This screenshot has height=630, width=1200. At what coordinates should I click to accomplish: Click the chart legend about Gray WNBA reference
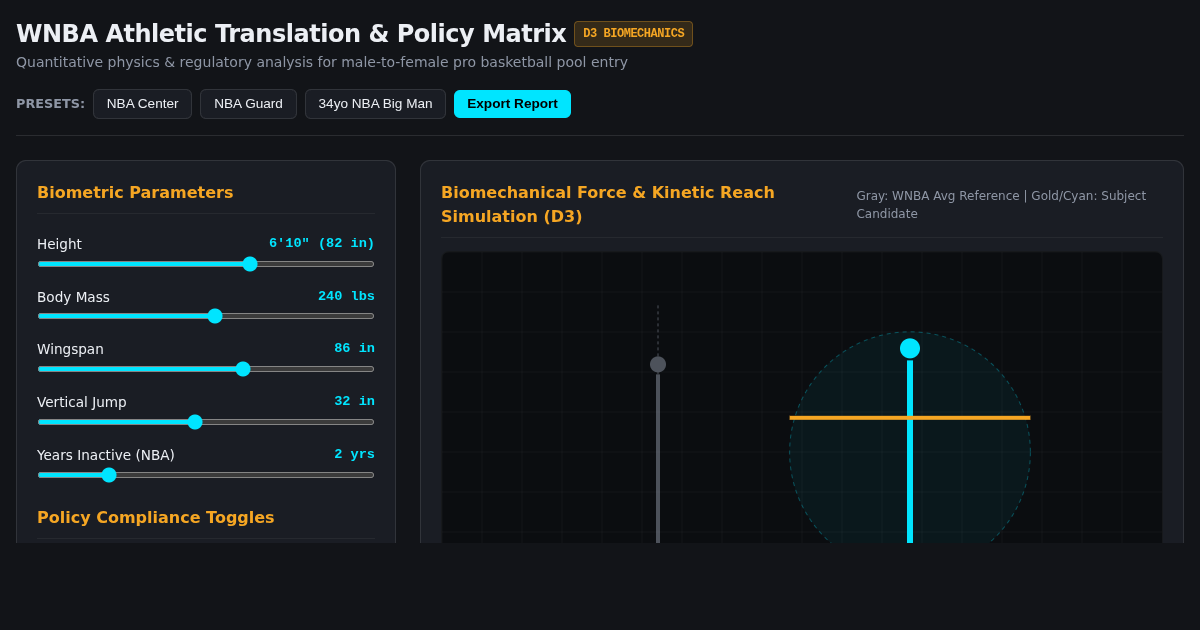tap(1001, 205)
